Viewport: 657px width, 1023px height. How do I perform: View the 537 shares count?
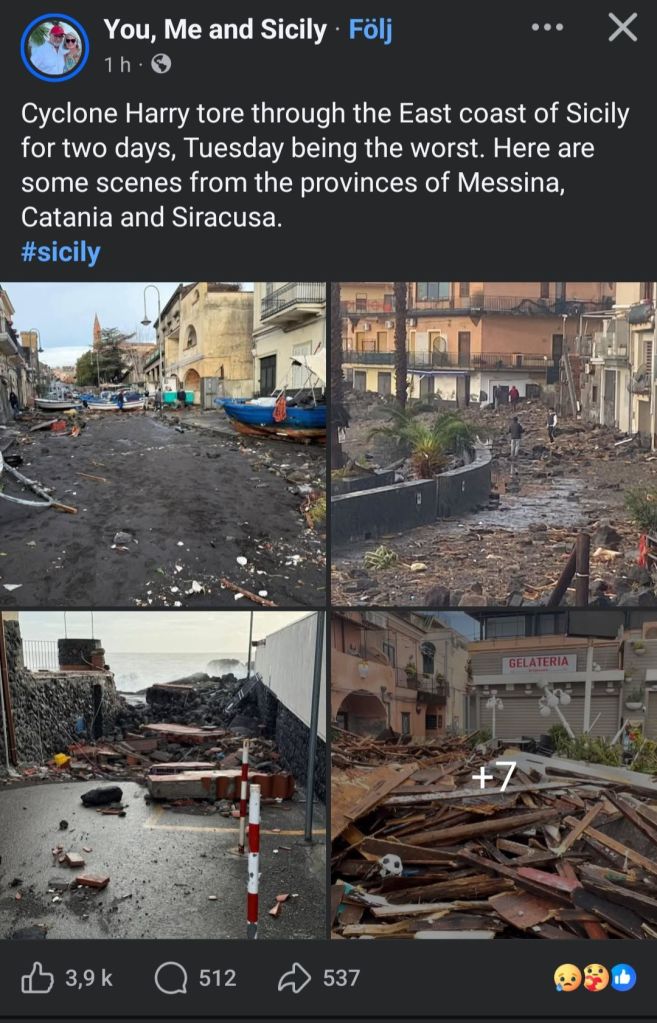(341, 978)
